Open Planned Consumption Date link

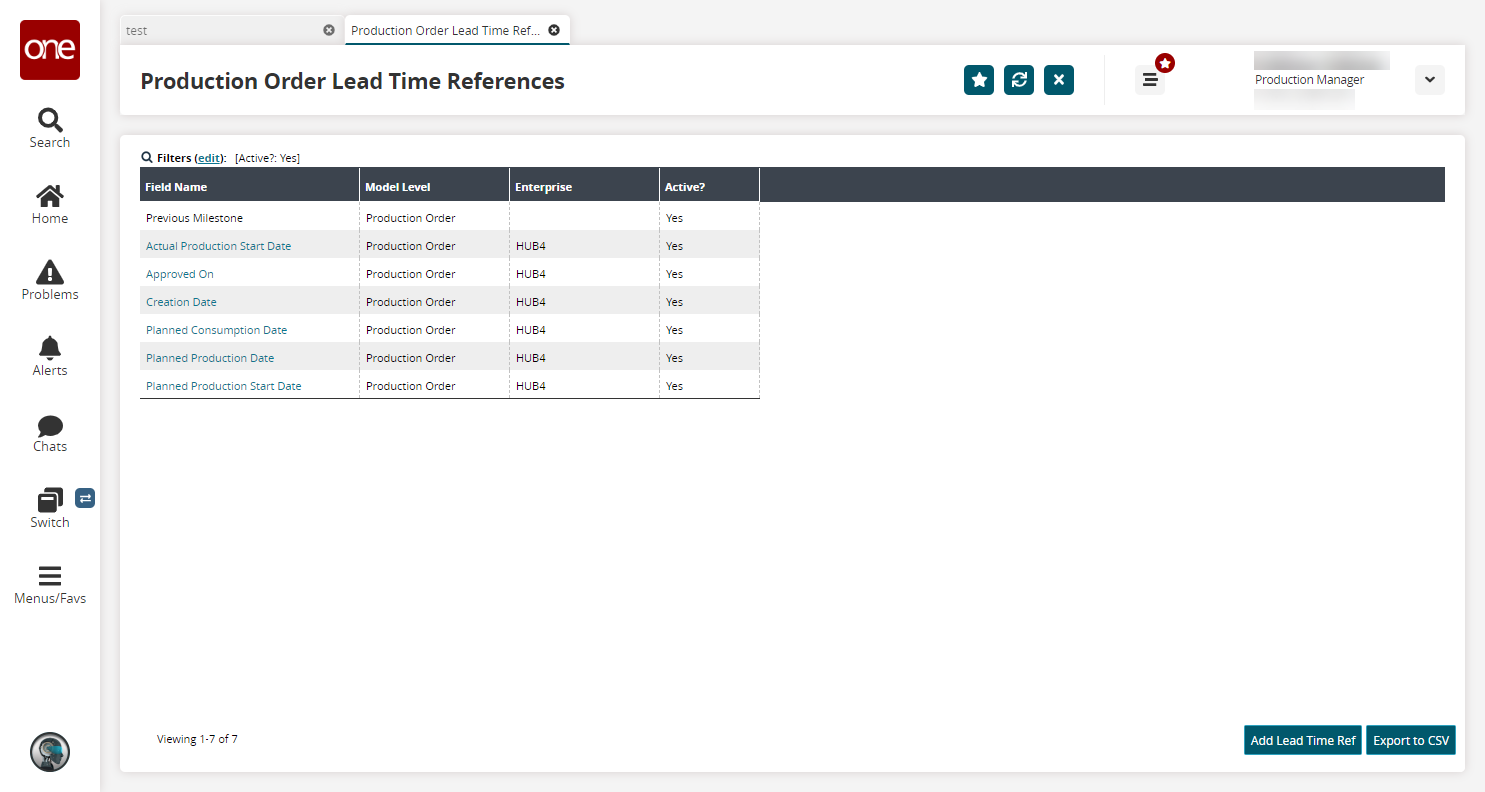217,330
